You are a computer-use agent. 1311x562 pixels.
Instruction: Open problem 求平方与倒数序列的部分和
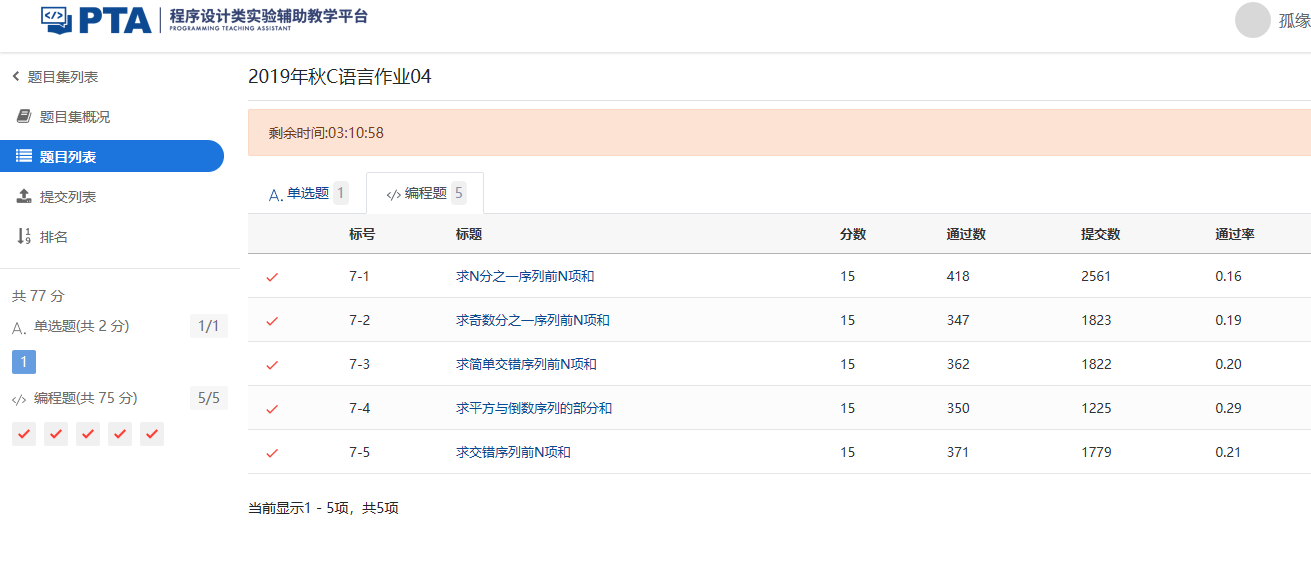coord(534,408)
